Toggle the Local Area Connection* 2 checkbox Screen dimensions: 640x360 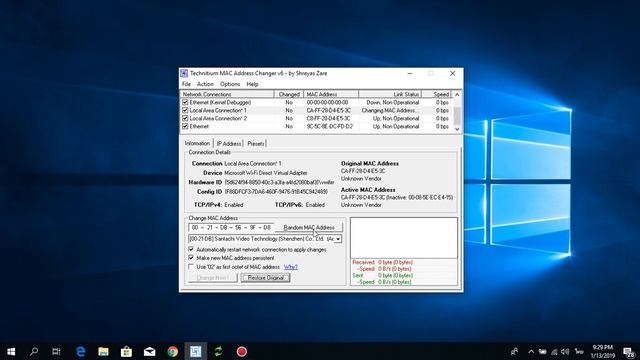click(x=185, y=118)
